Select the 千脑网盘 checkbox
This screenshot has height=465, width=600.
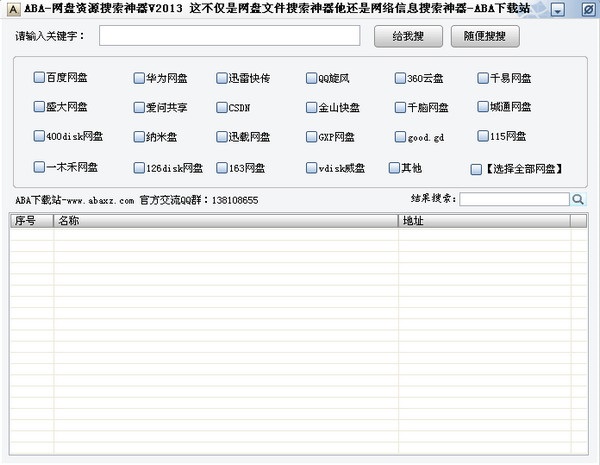400,108
